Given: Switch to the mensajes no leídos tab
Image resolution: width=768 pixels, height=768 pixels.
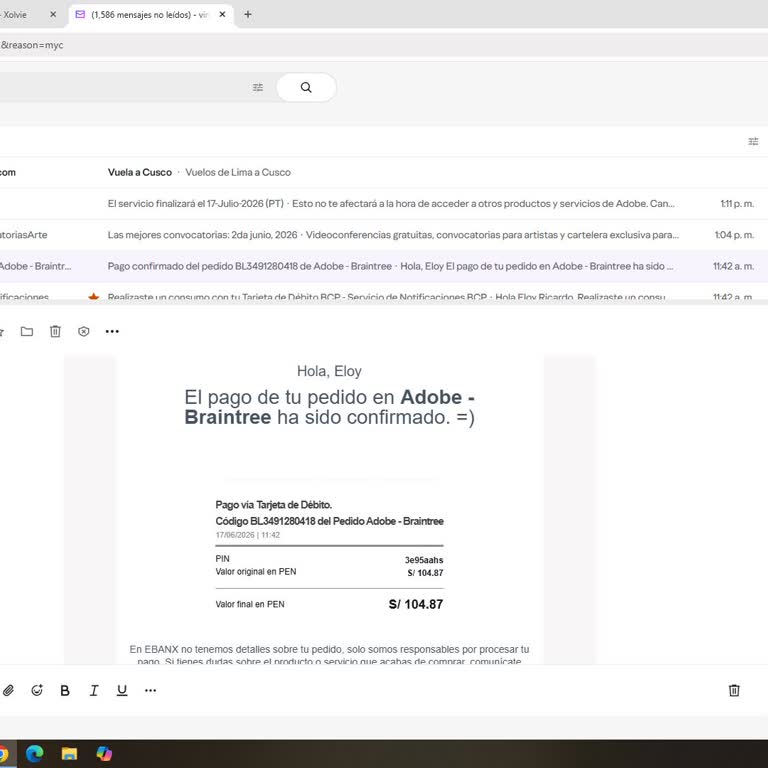Looking at the screenshot, I should tap(150, 15).
